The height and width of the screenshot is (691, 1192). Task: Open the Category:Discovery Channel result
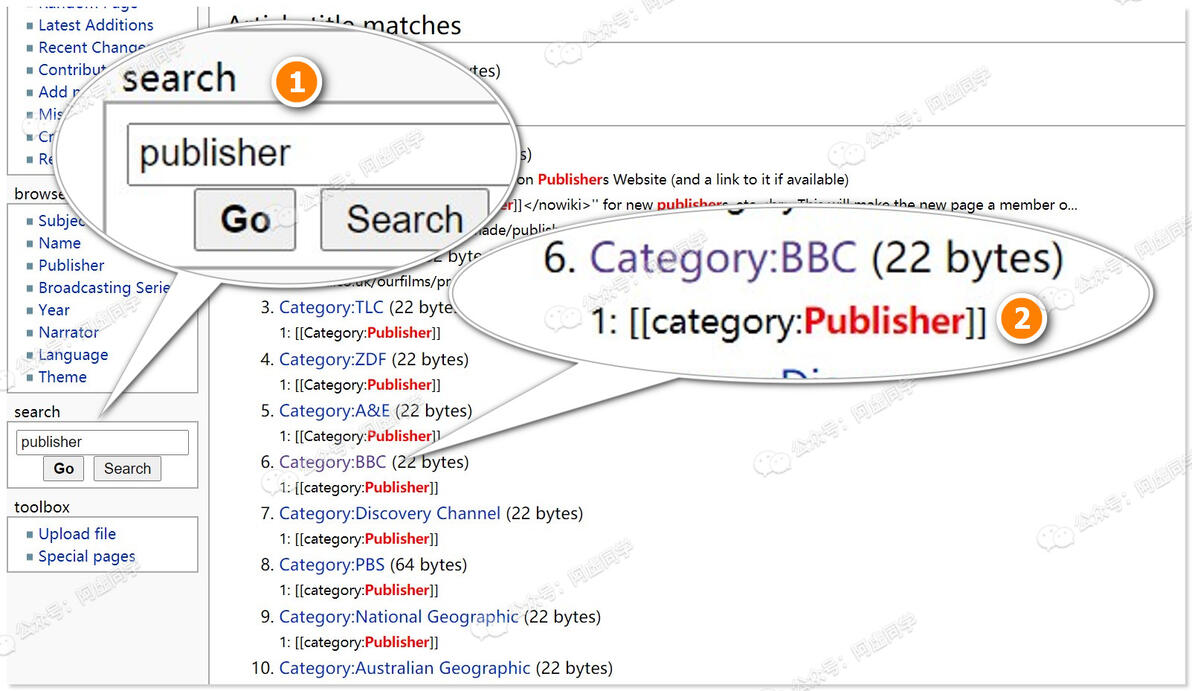point(389,513)
